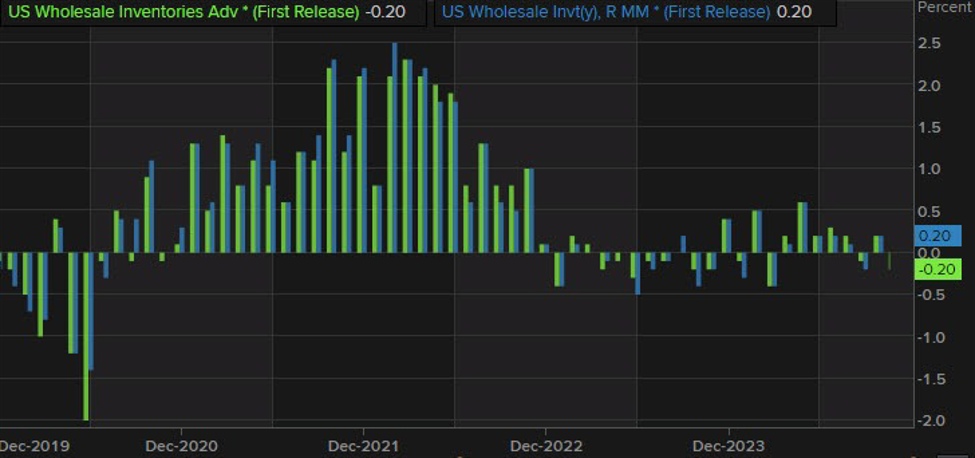
Task: Select the Dec-2021 x-axis label
Action: (361, 445)
